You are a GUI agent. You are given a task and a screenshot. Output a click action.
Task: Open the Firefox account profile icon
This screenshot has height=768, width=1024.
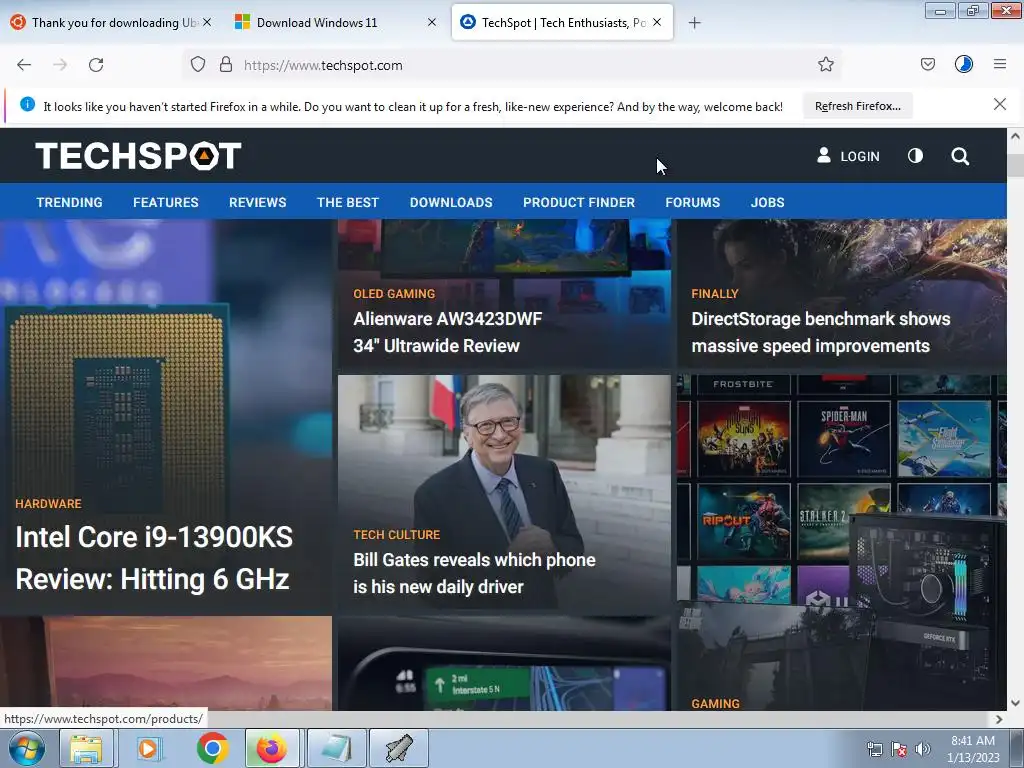[x=963, y=64]
